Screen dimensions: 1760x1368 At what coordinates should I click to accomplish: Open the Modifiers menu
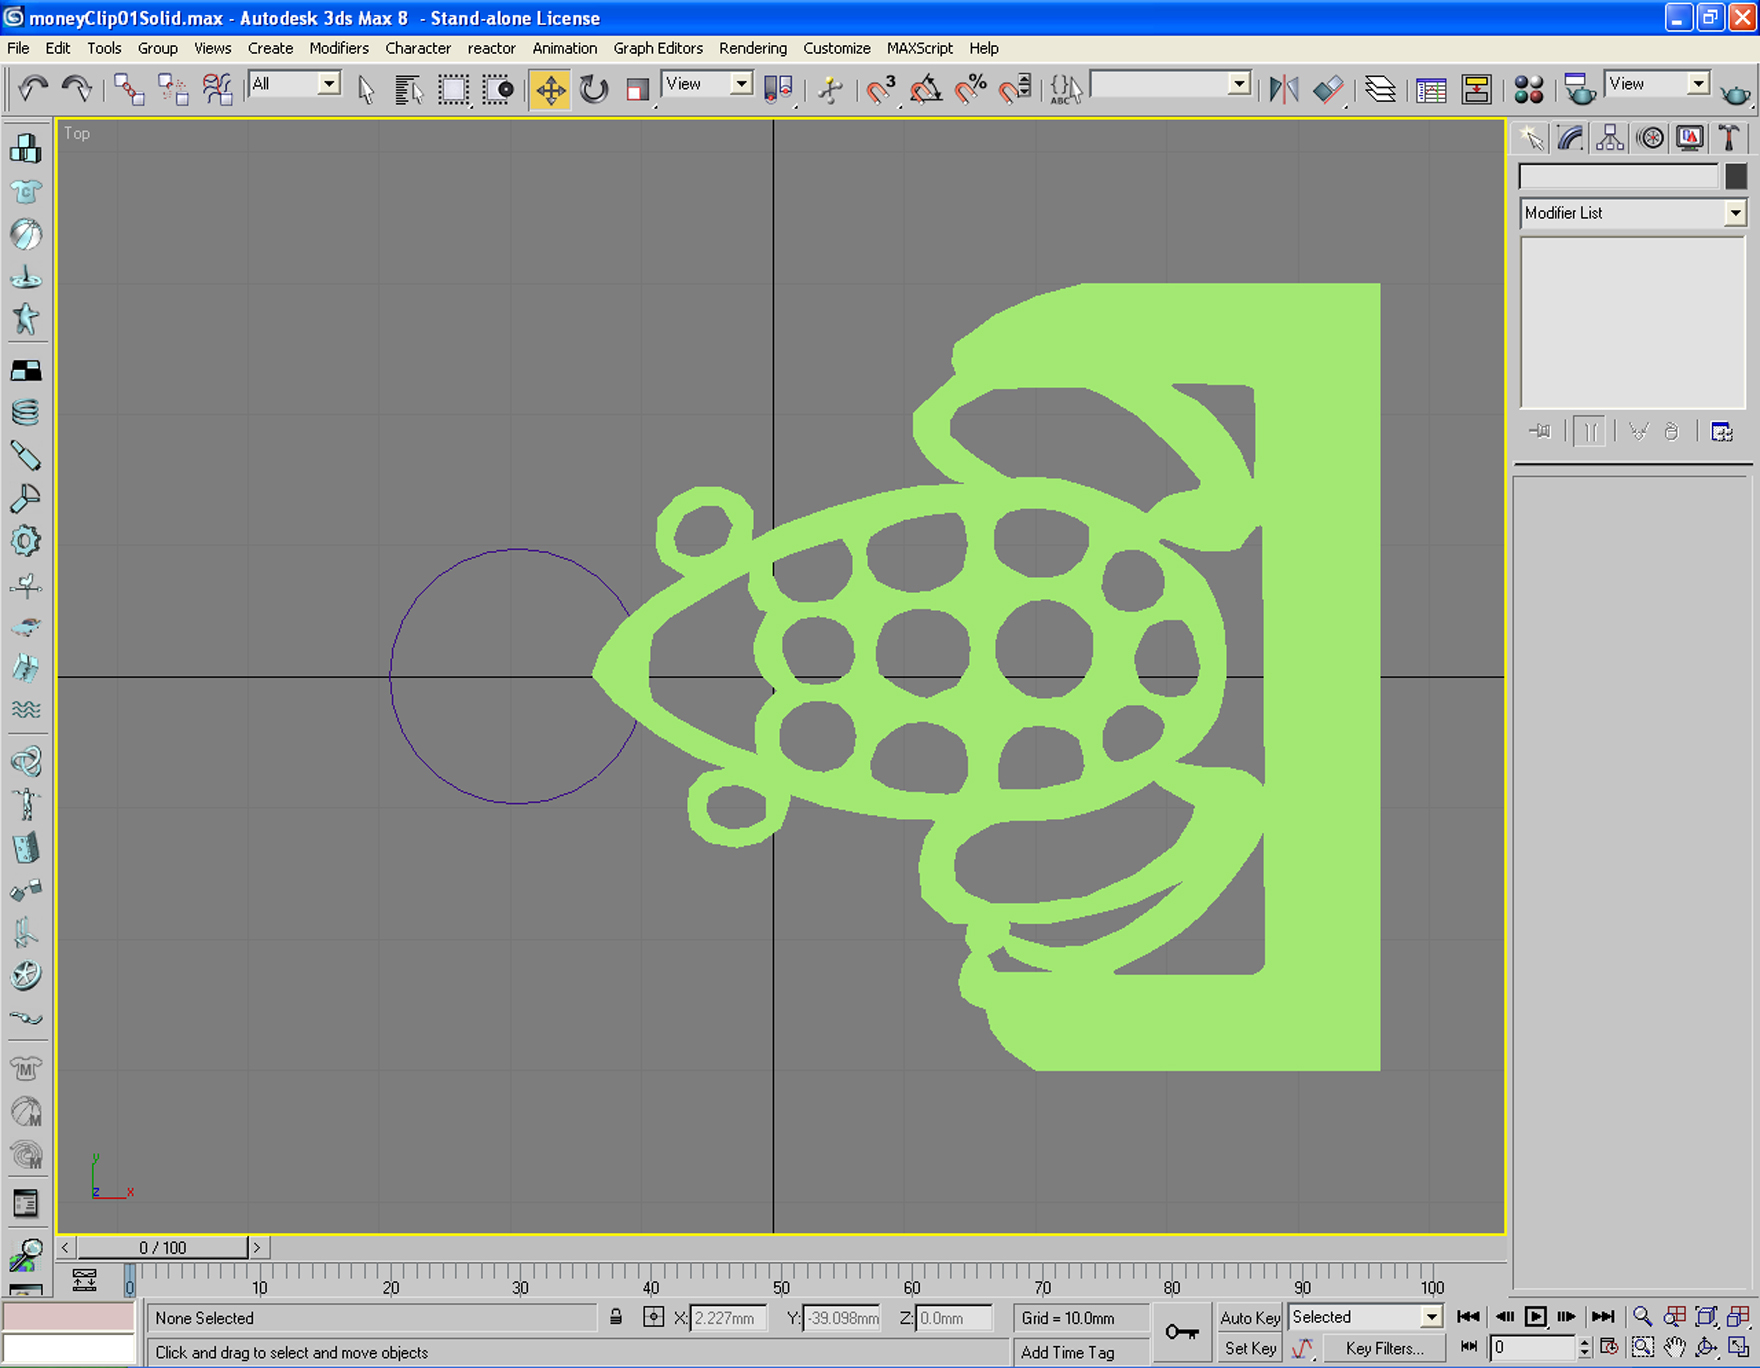(x=339, y=48)
